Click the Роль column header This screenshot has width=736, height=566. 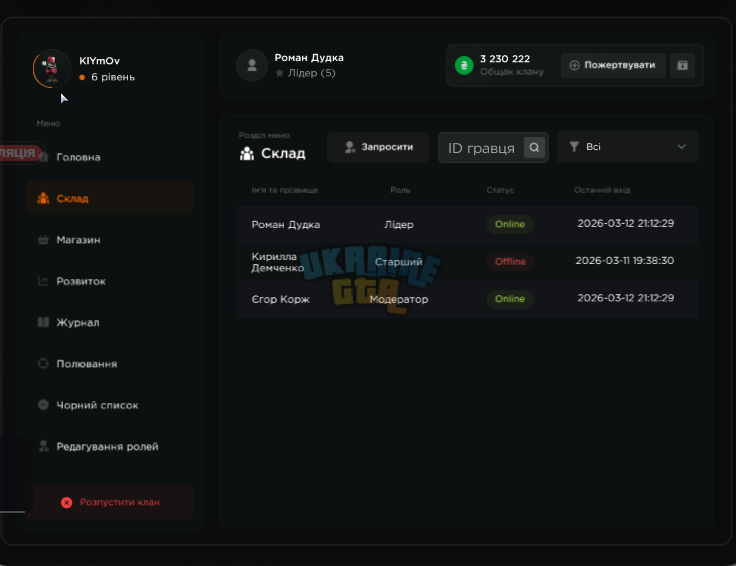tap(400, 190)
